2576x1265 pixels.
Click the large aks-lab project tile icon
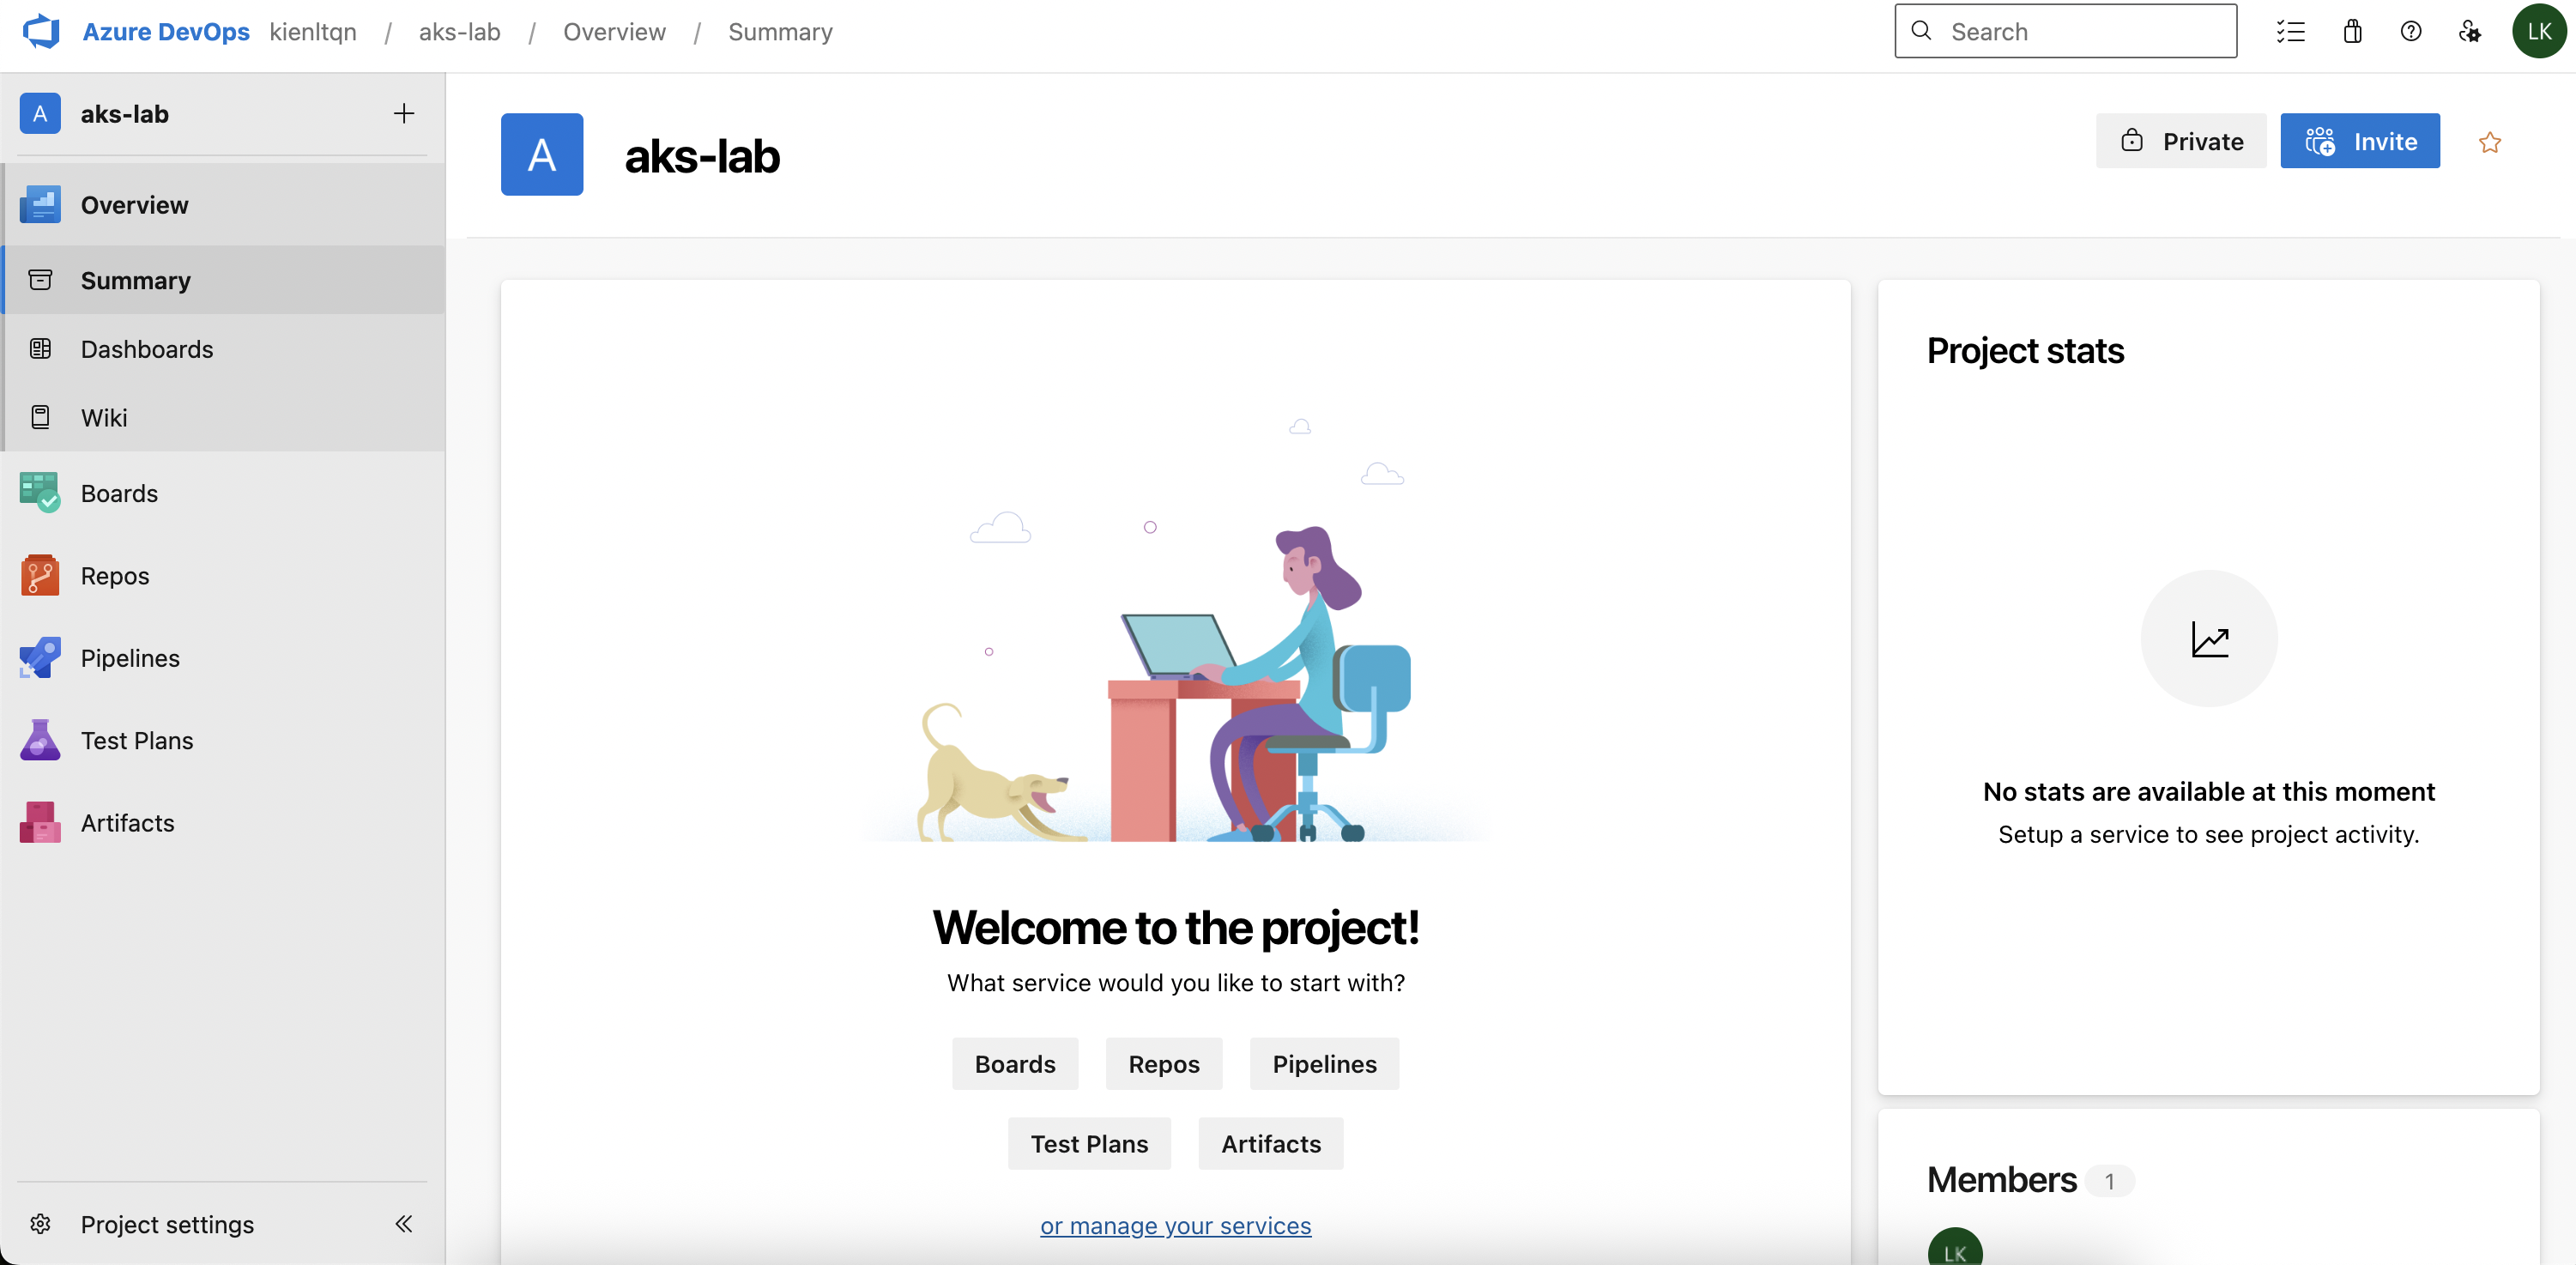[x=542, y=154]
